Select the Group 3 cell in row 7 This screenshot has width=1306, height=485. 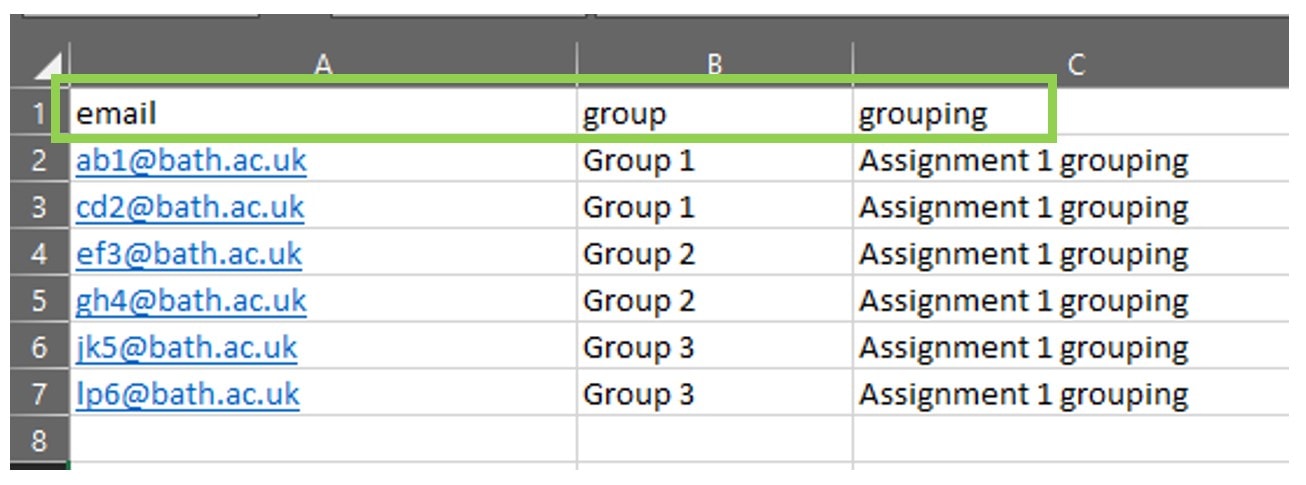coord(714,394)
